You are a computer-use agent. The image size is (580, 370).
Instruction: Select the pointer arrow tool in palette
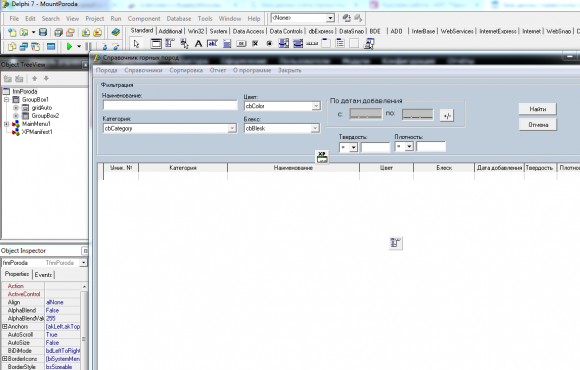point(136,44)
